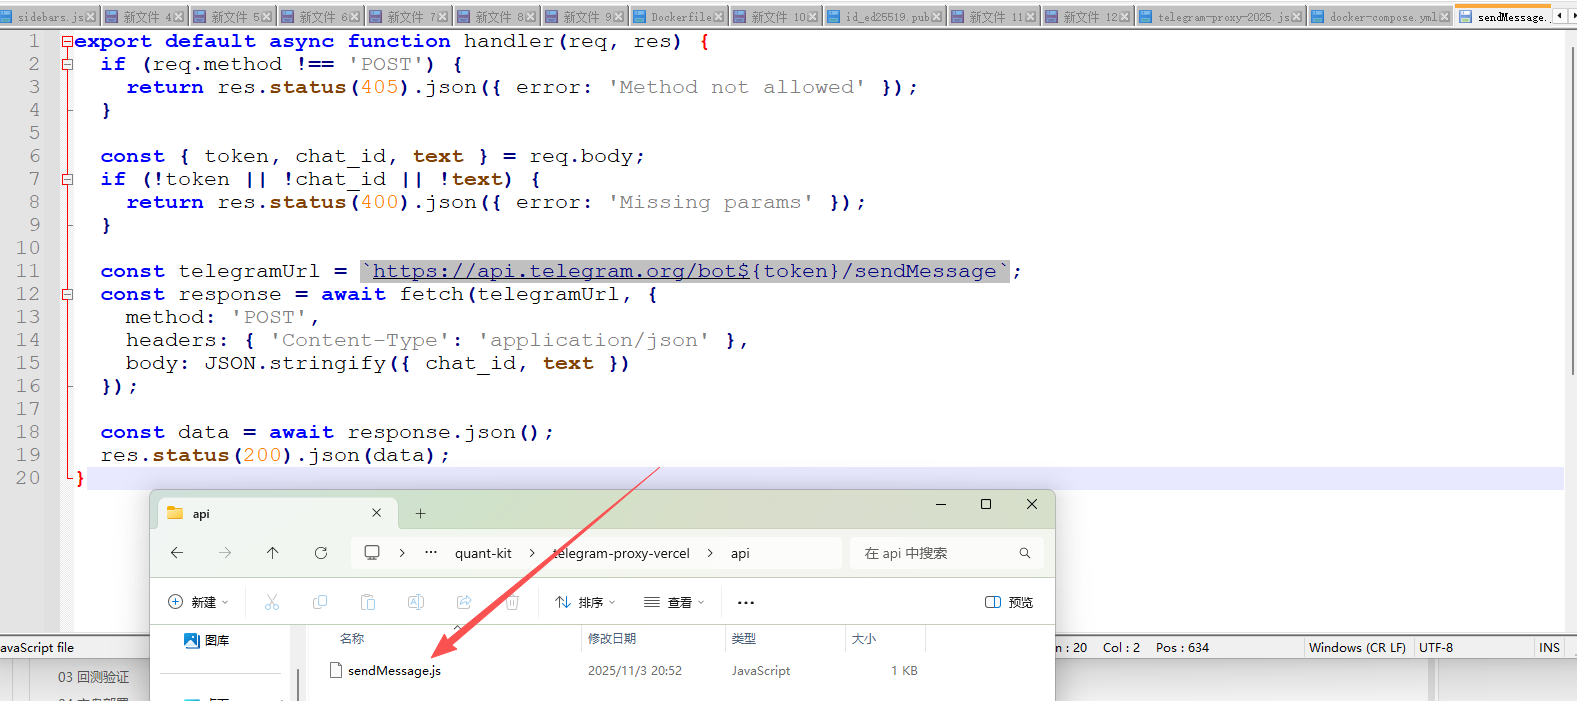Click the This PC monitor icon in address bar
Image resolution: width=1577 pixels, height=701 pixels.
click(x=372, y=553)
